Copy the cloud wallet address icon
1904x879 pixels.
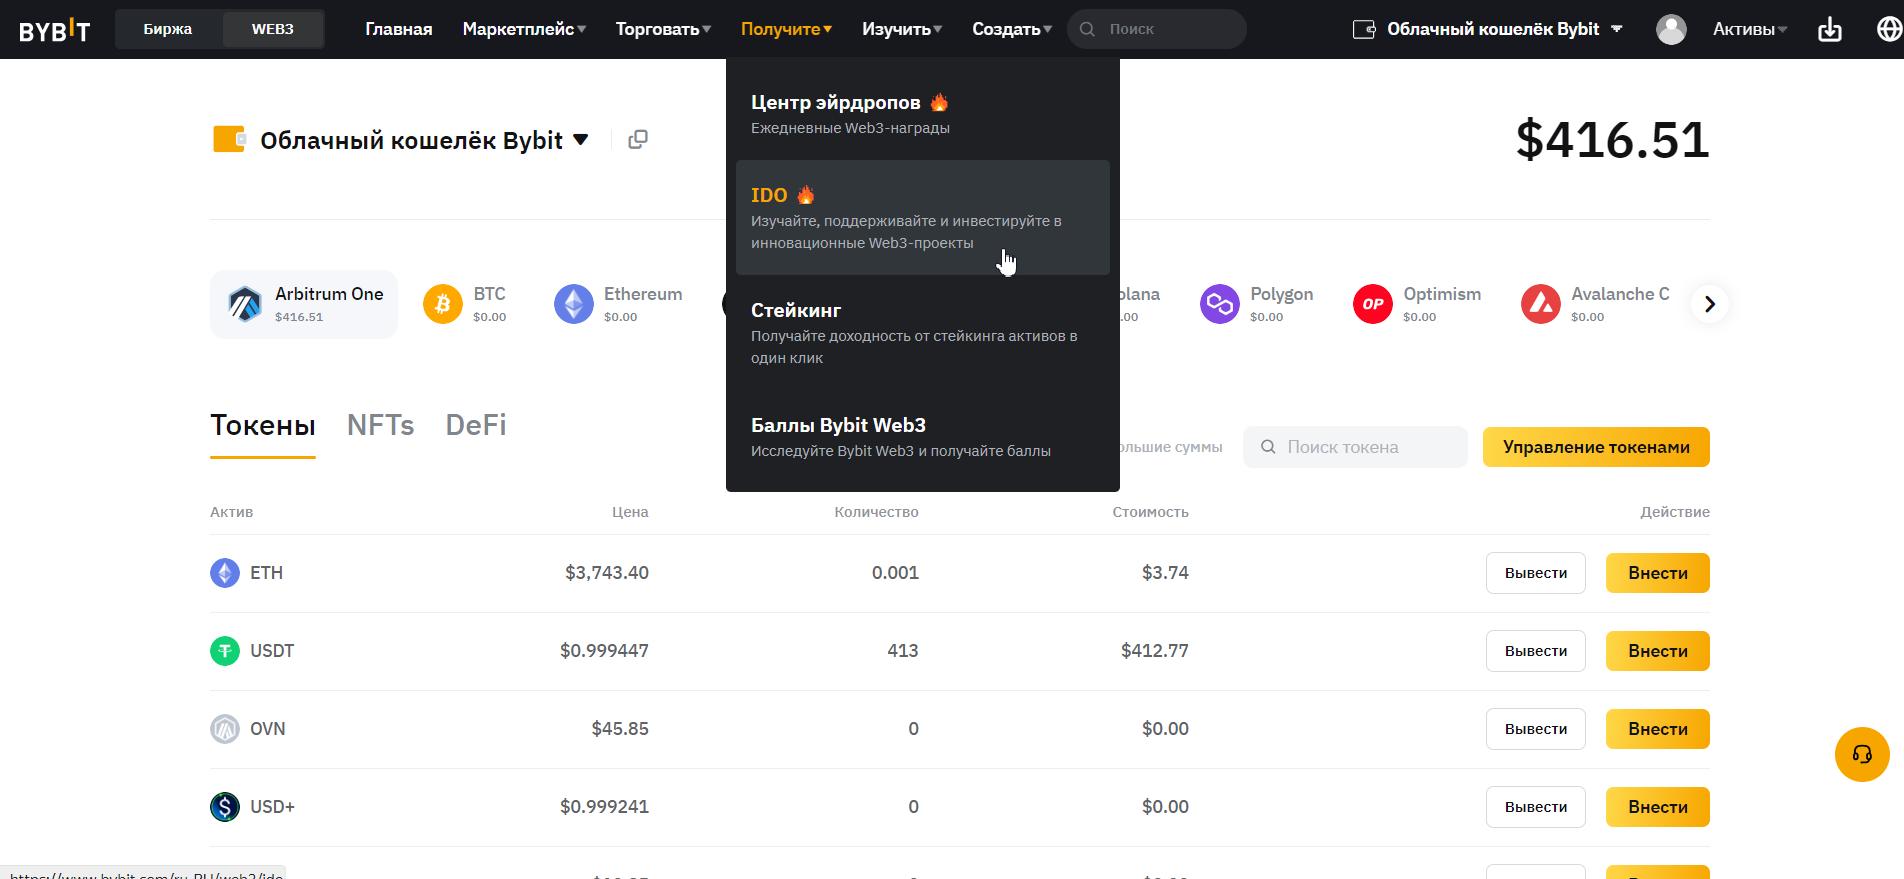pos(638,139)
